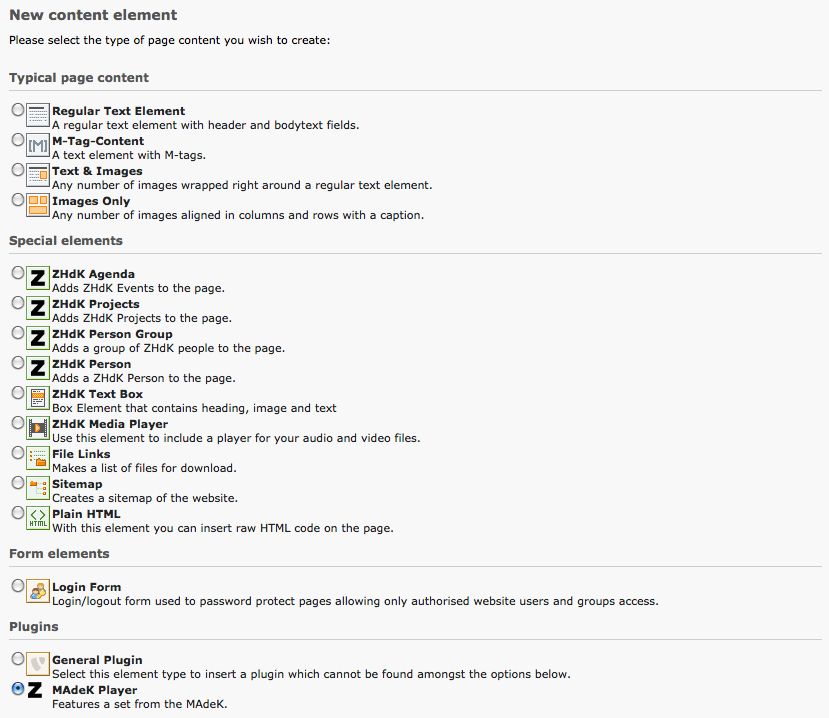Click the General Plugin icon
829x718 pixels.
[x=38, y=663]
